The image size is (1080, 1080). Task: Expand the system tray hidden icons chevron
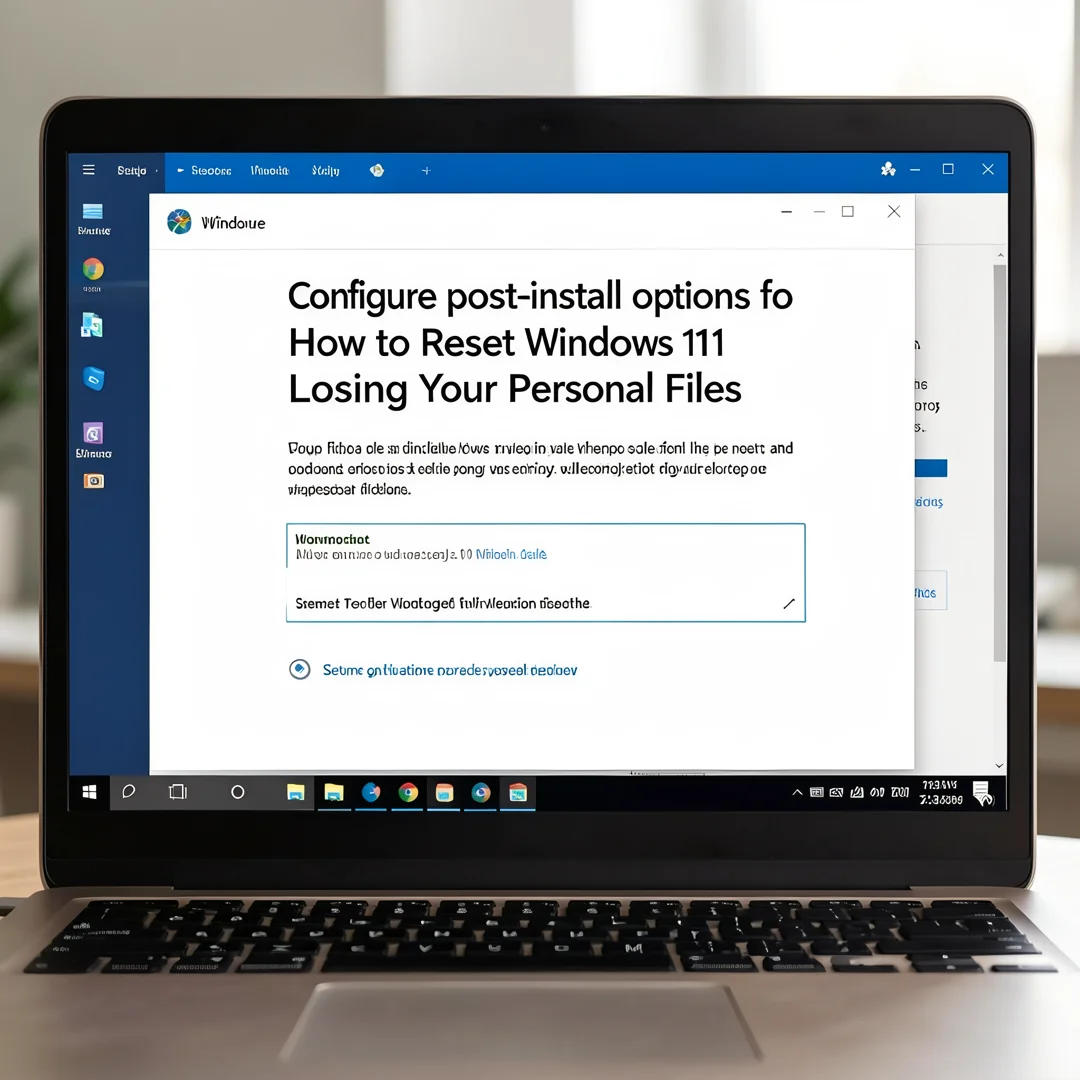797,792
